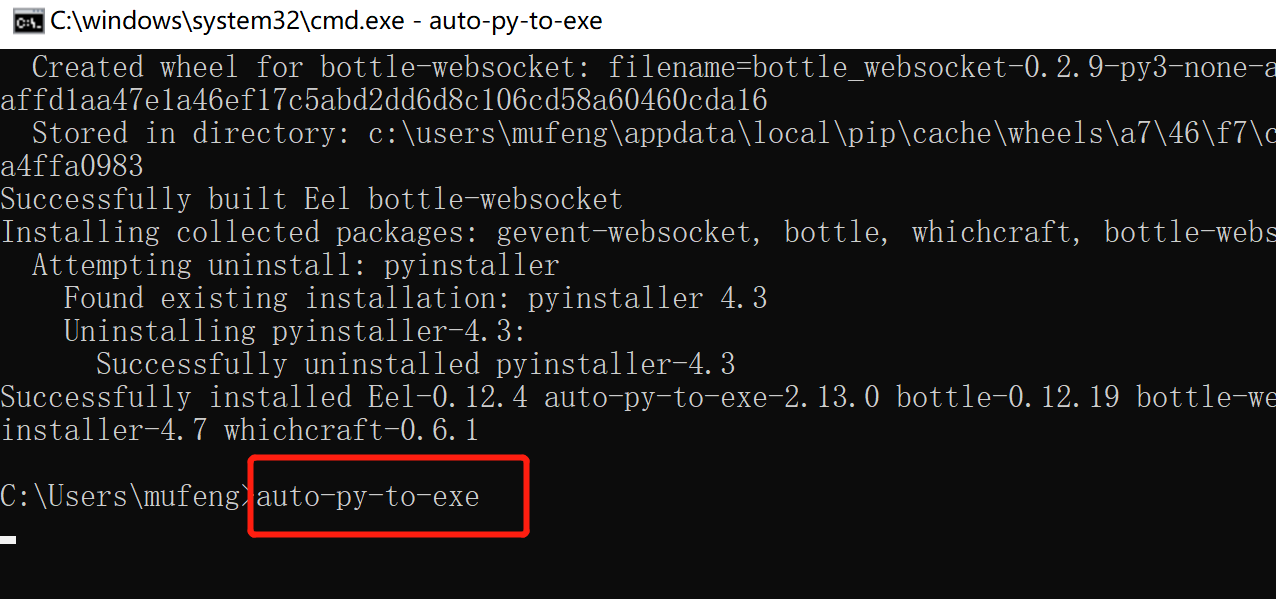Viewport: 1276px width, 599px height.
Task: Click the hash line starting with affd1aa47e1a
Action: coord(384,101)
